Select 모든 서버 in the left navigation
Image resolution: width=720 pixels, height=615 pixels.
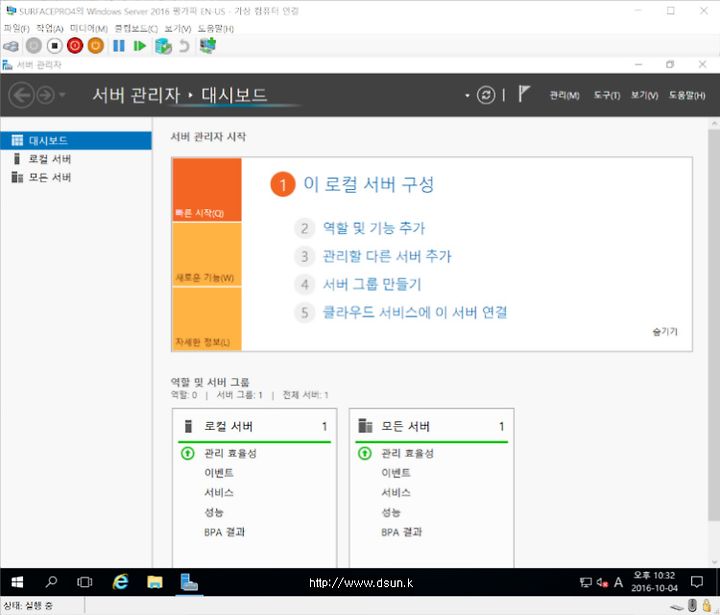point(76,177)
